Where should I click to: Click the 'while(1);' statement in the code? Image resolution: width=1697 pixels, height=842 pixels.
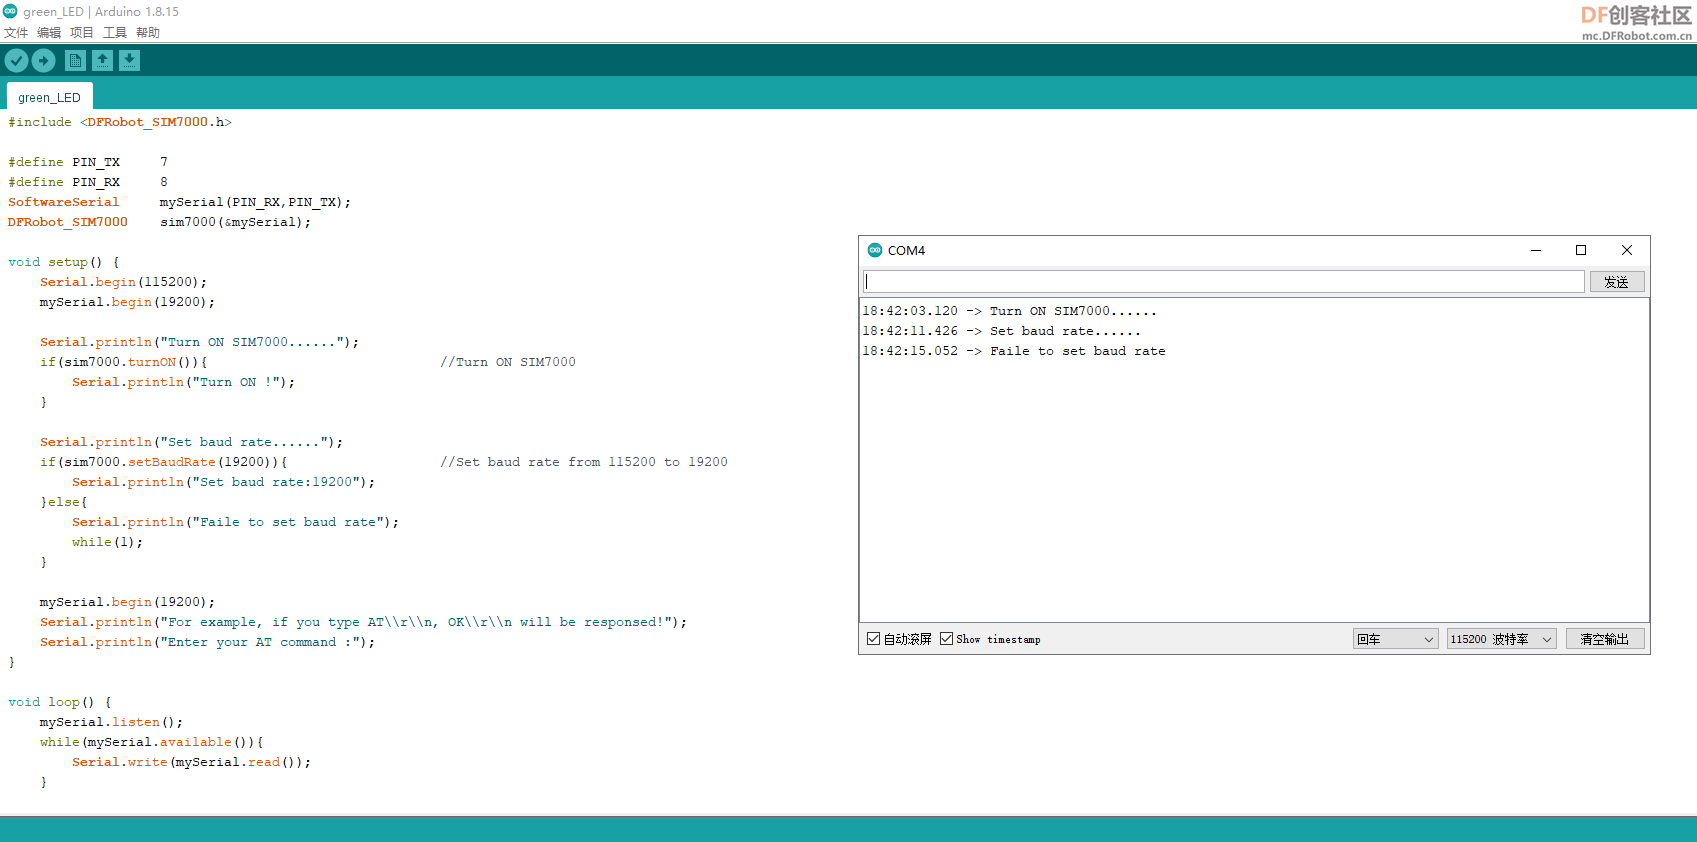(x=108, y=542)
